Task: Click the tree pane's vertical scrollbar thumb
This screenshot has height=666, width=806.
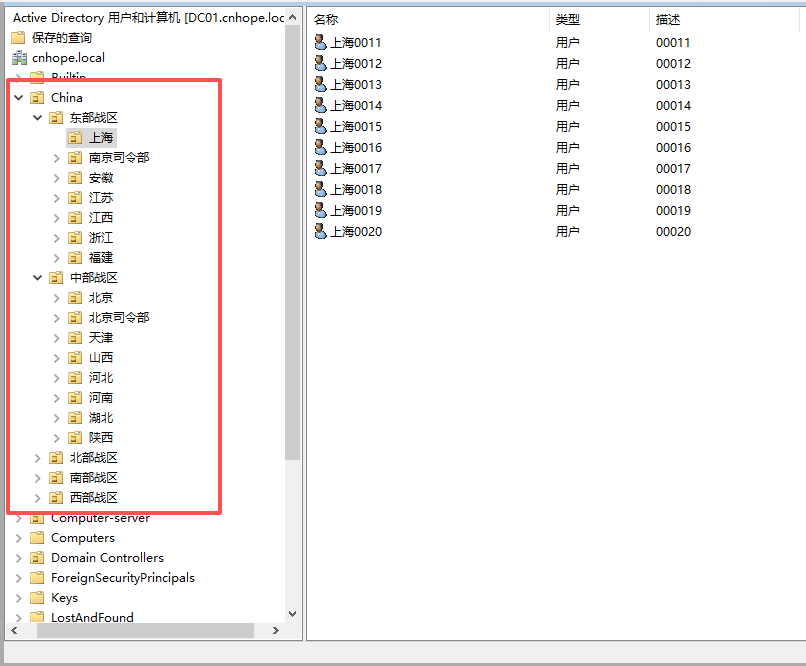Action: (292, 242)
